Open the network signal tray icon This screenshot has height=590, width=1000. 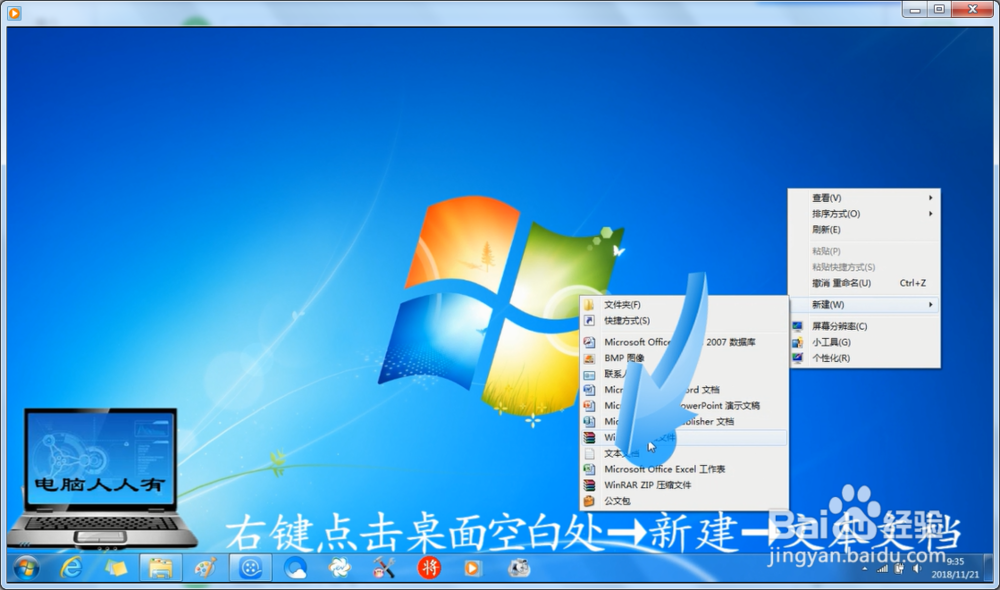pos(882,569)
